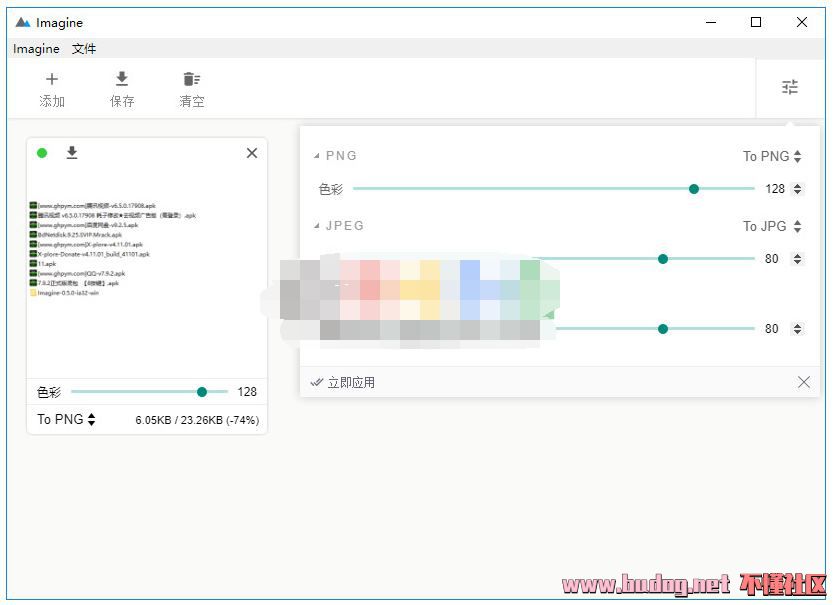The image size is (836, 605).
Task: Click the 保存 (Save) download icon
Action: pos(122,80)
